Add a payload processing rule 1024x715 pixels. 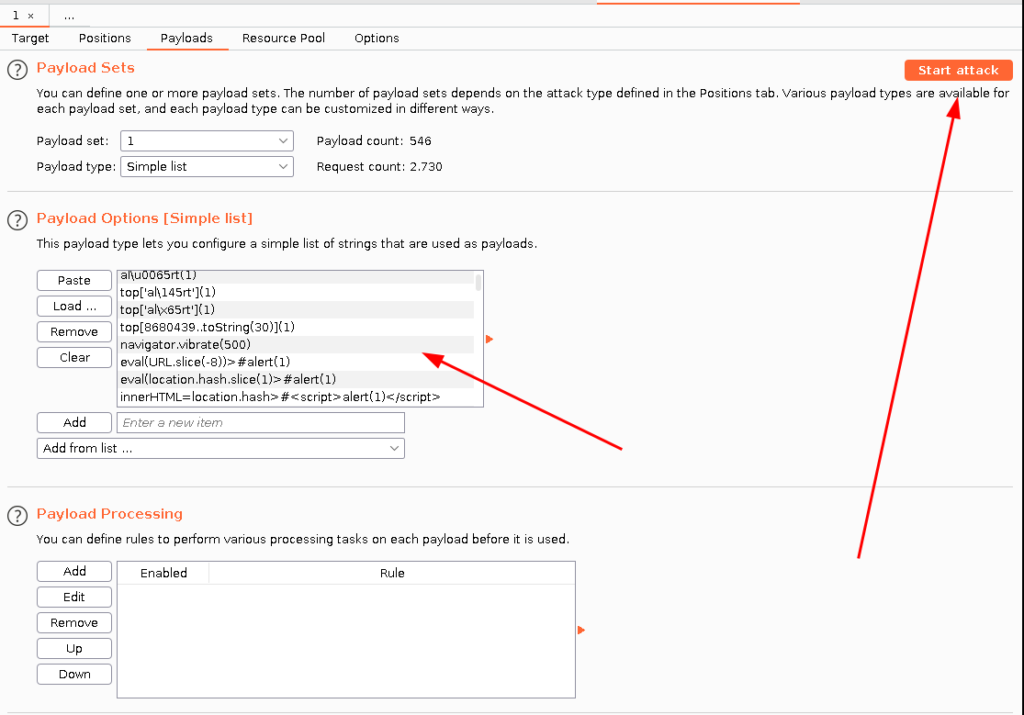click(x=74, y=571)
